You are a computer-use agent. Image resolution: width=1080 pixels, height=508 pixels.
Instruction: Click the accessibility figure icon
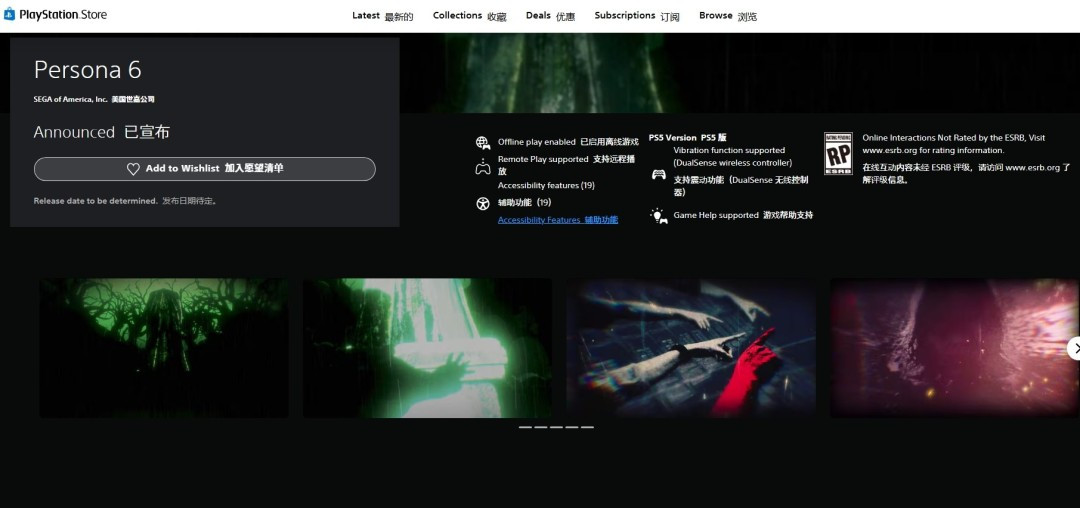[x=482, y=203]
